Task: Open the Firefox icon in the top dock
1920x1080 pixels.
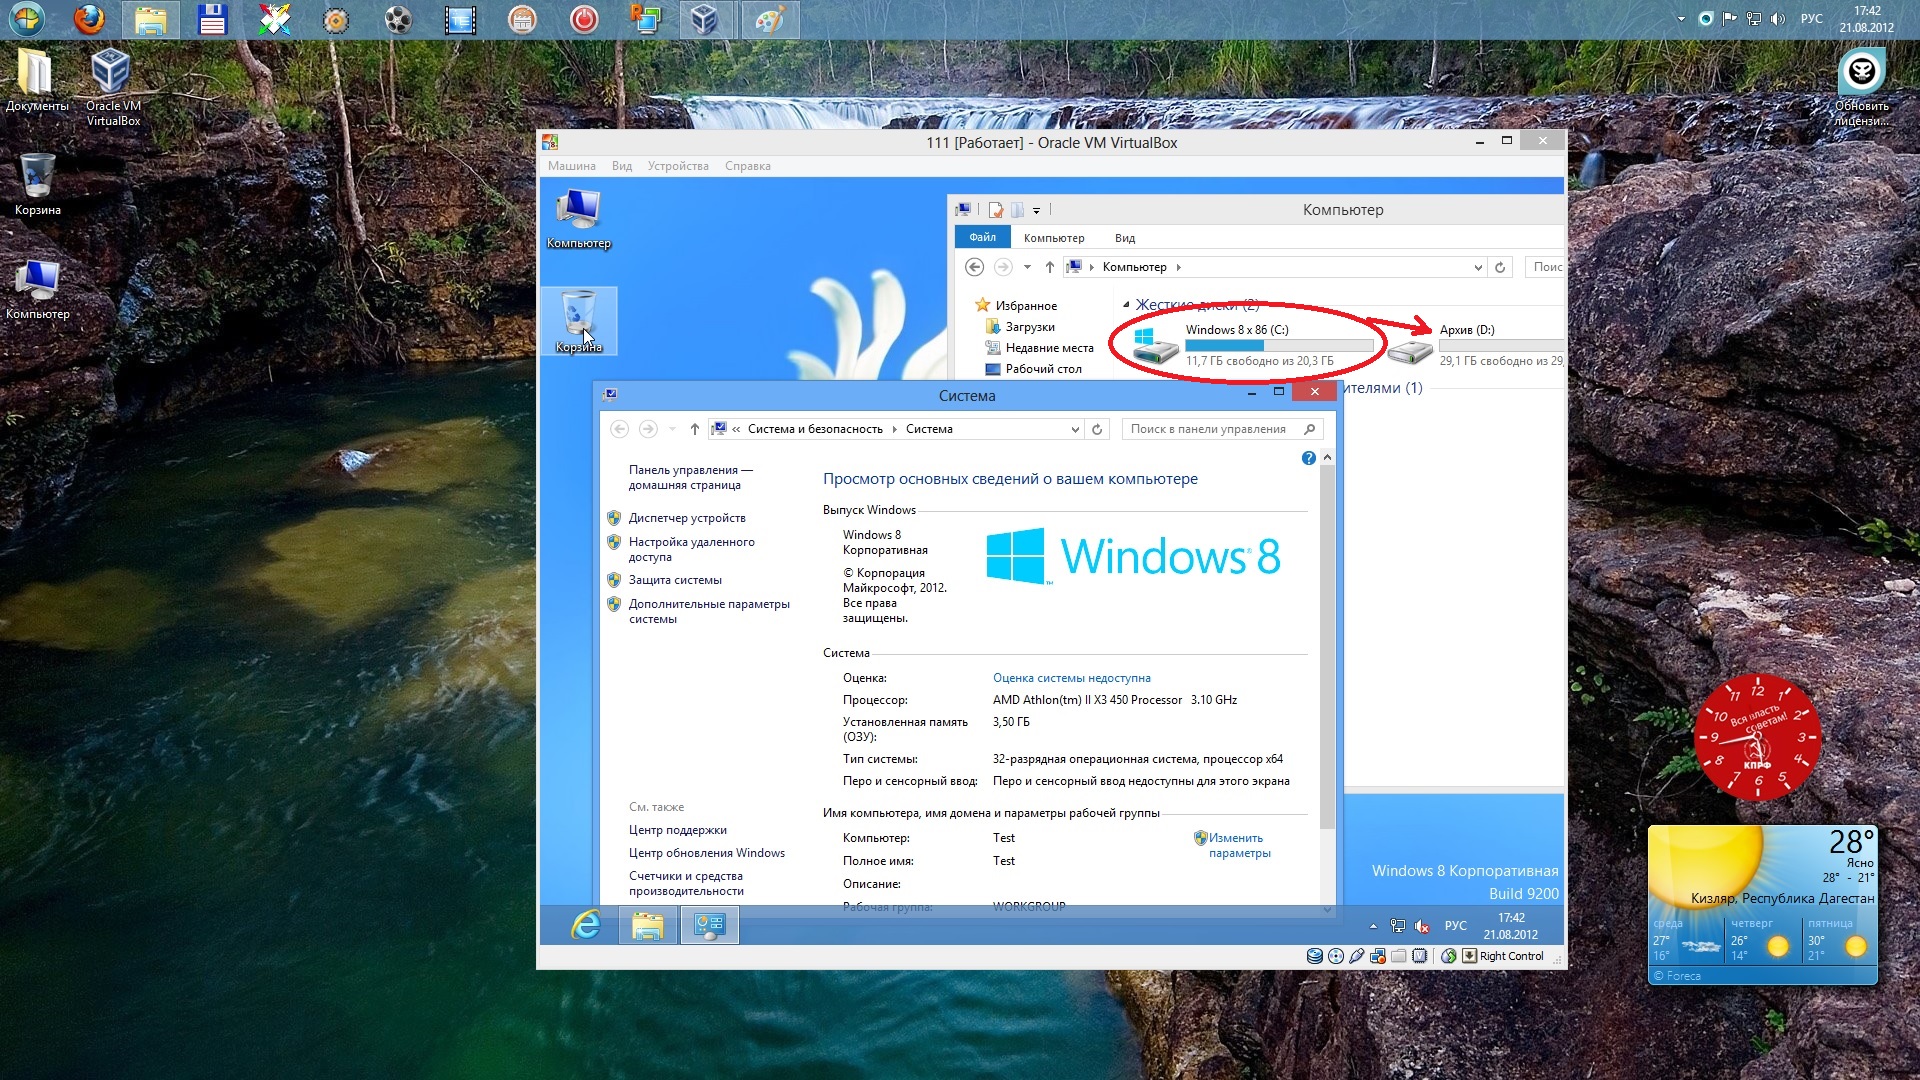Action: (90, 19)
